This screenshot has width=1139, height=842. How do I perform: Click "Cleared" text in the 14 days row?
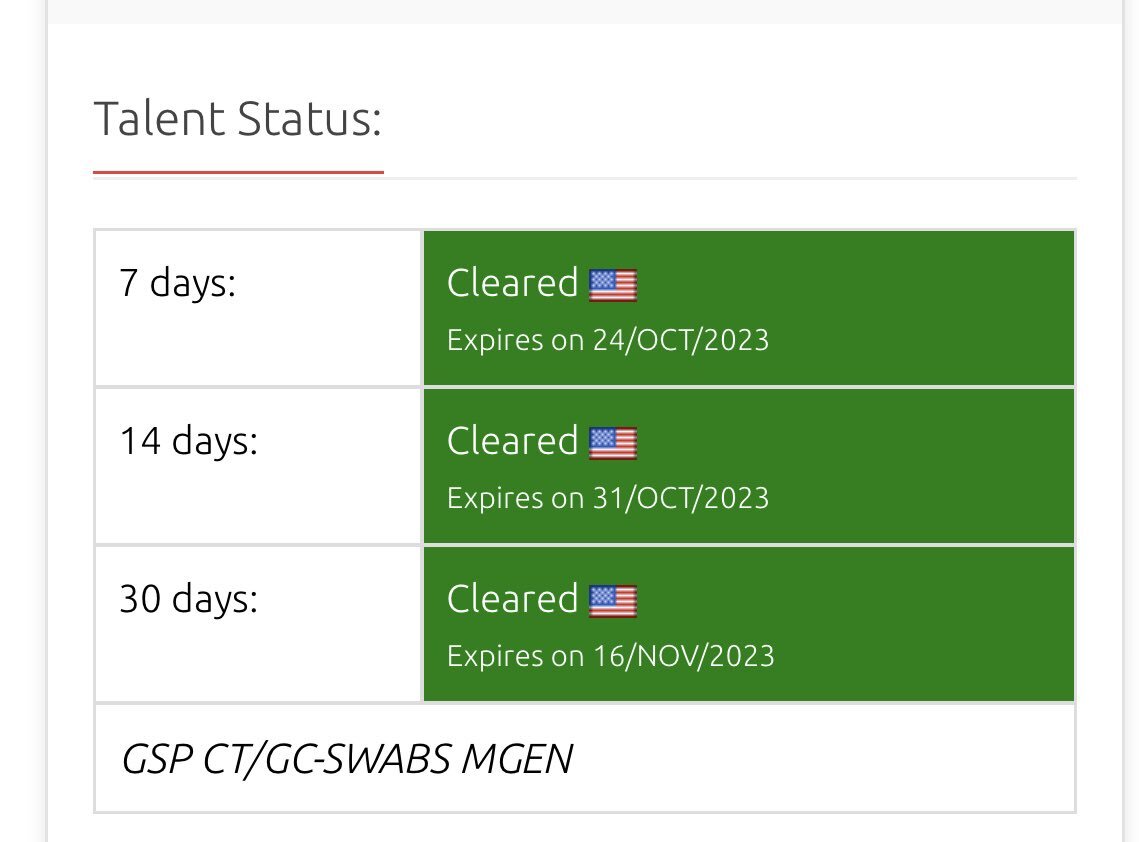tap(512, 442)
